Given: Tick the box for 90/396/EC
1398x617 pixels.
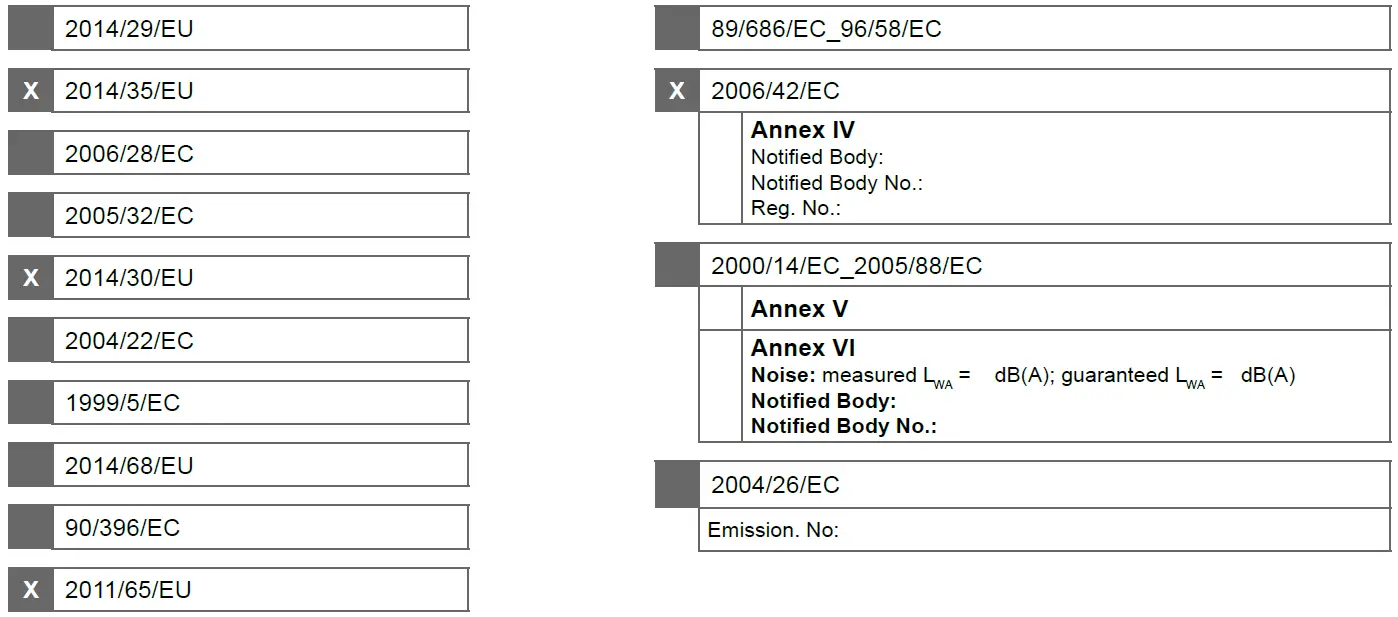Looking at the screenshot, I should (30, 527).
